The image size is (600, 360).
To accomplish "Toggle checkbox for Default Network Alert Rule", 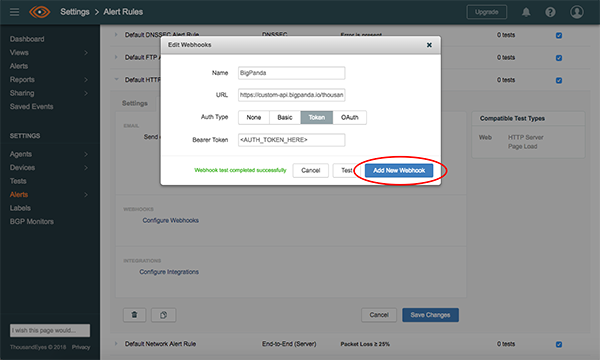I will (x=559, y=344).
